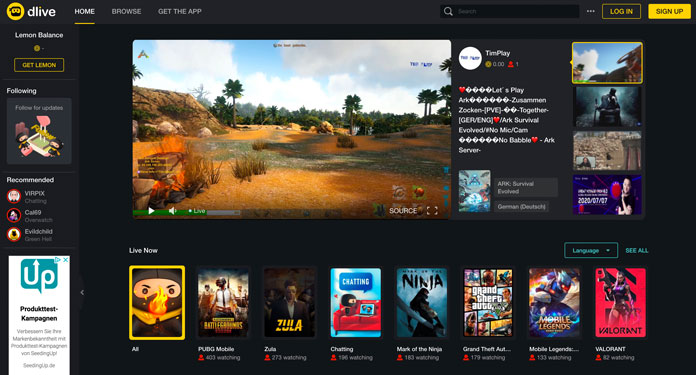The height and width of the screenshot is (375, 696).
Task: Change video quality via SOURCE
Action: point(403,211)
